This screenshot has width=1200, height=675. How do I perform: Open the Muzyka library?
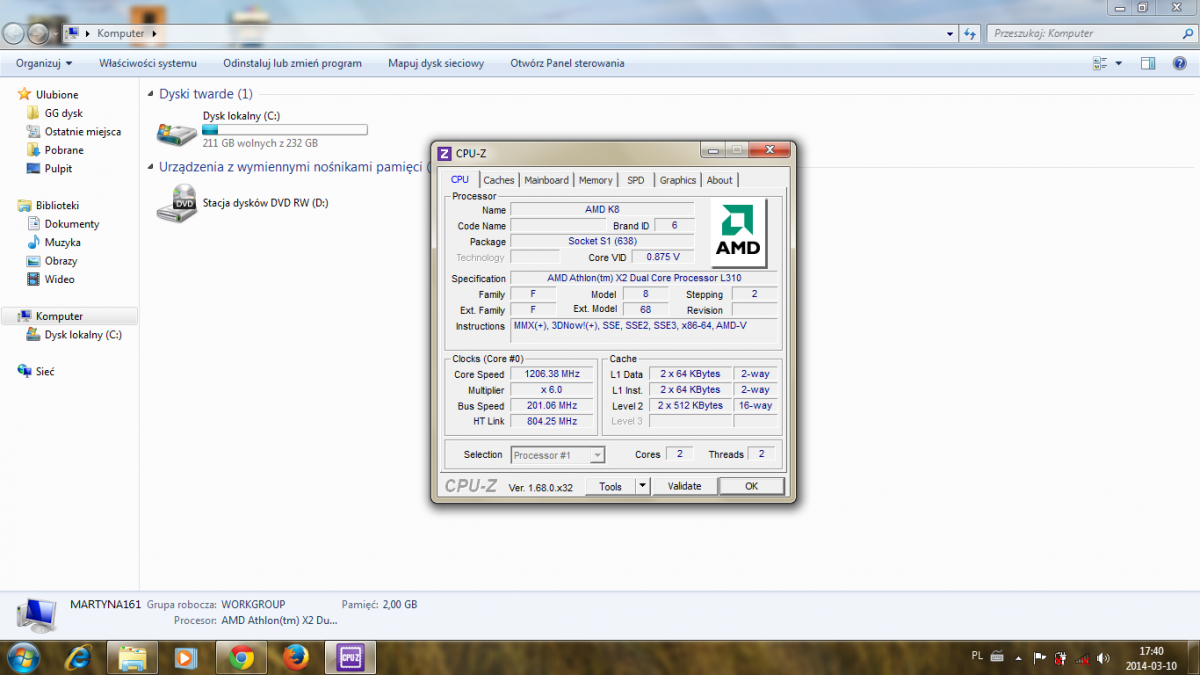pos(63,242)
